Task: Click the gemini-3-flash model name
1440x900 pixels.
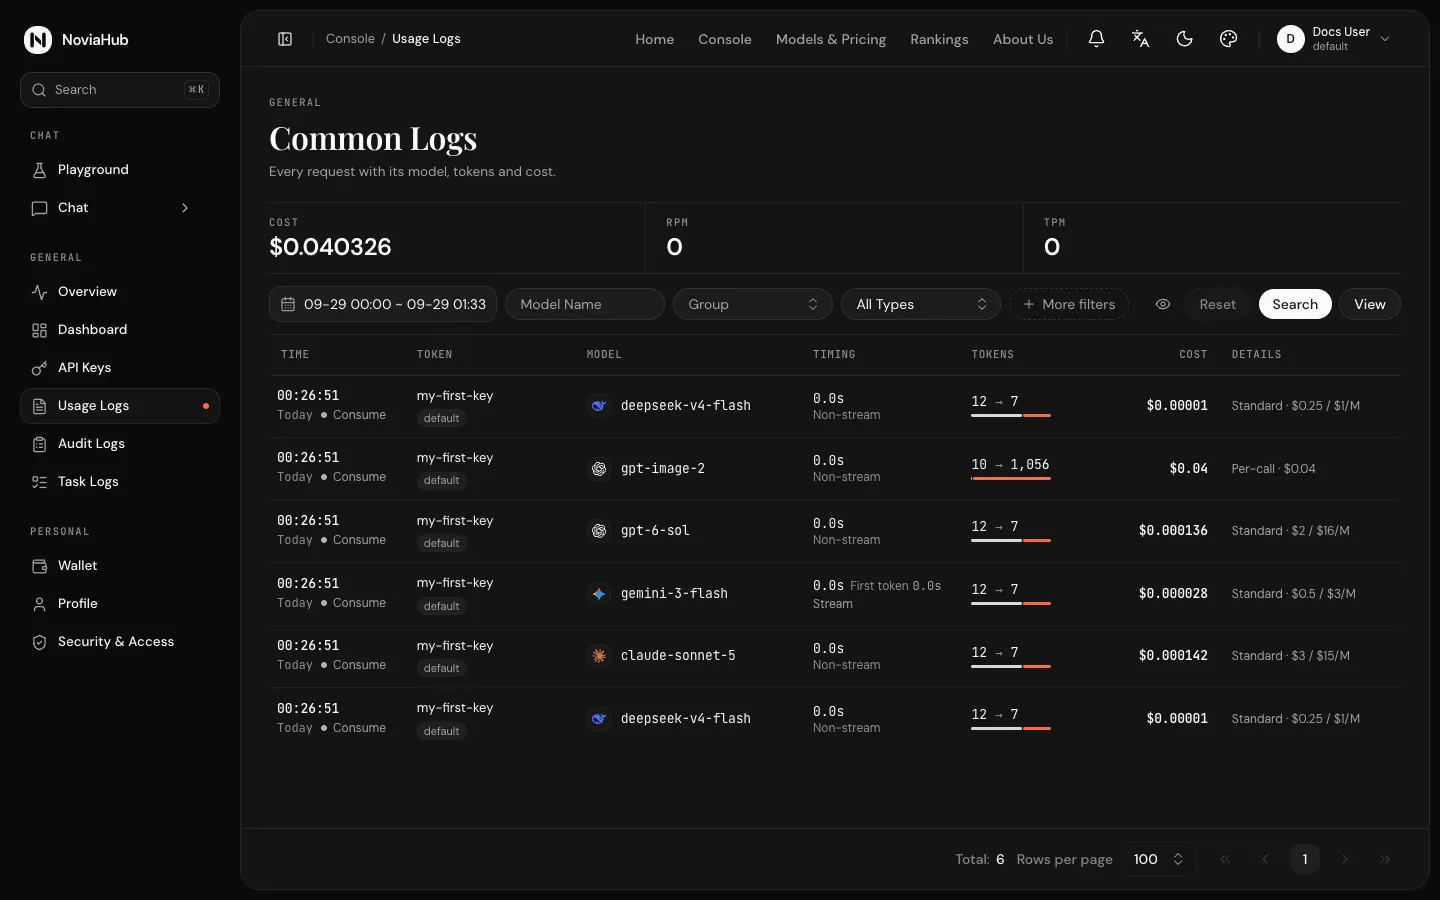Action: click(674, 594)
